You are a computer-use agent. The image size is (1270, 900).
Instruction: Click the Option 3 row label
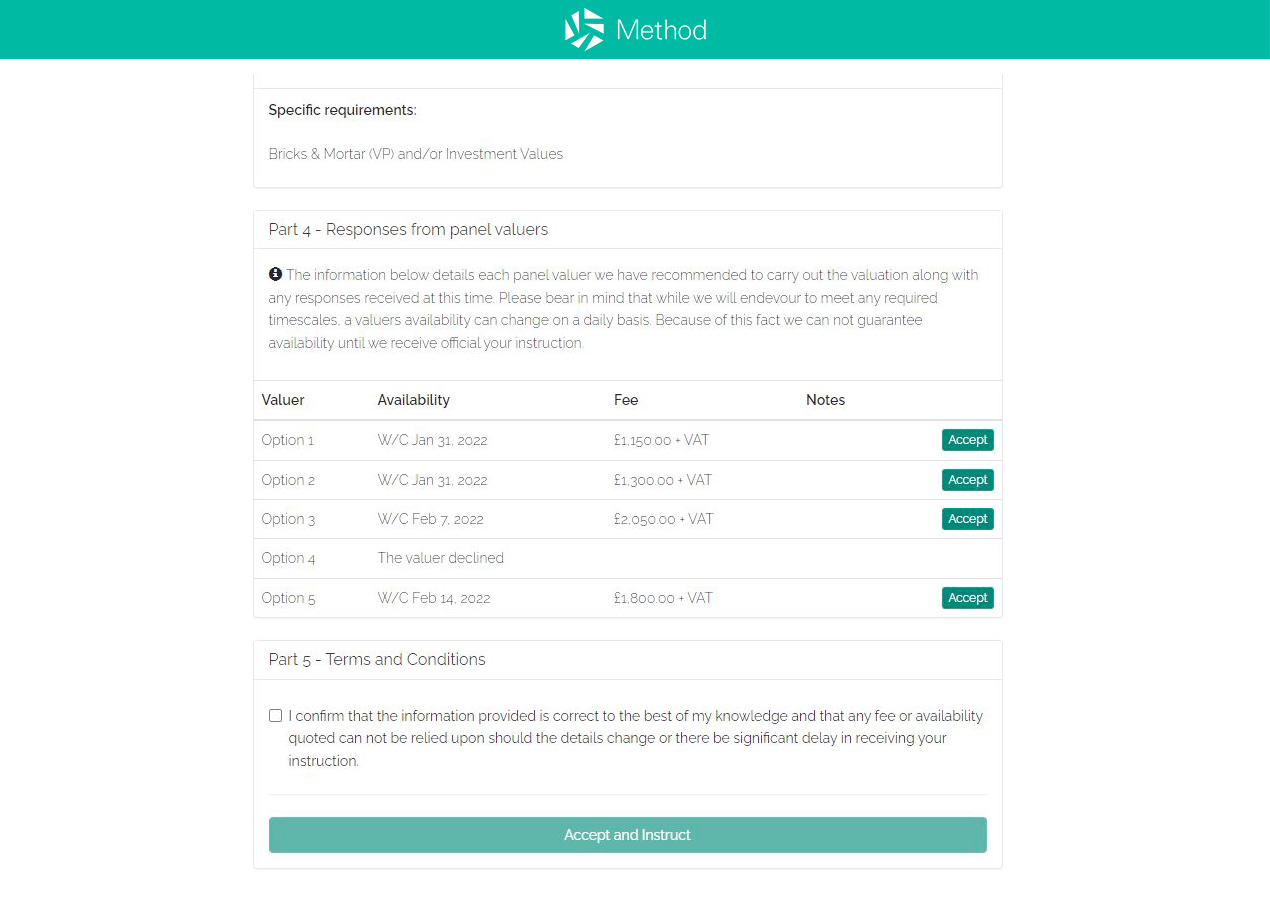coord(288,519)
